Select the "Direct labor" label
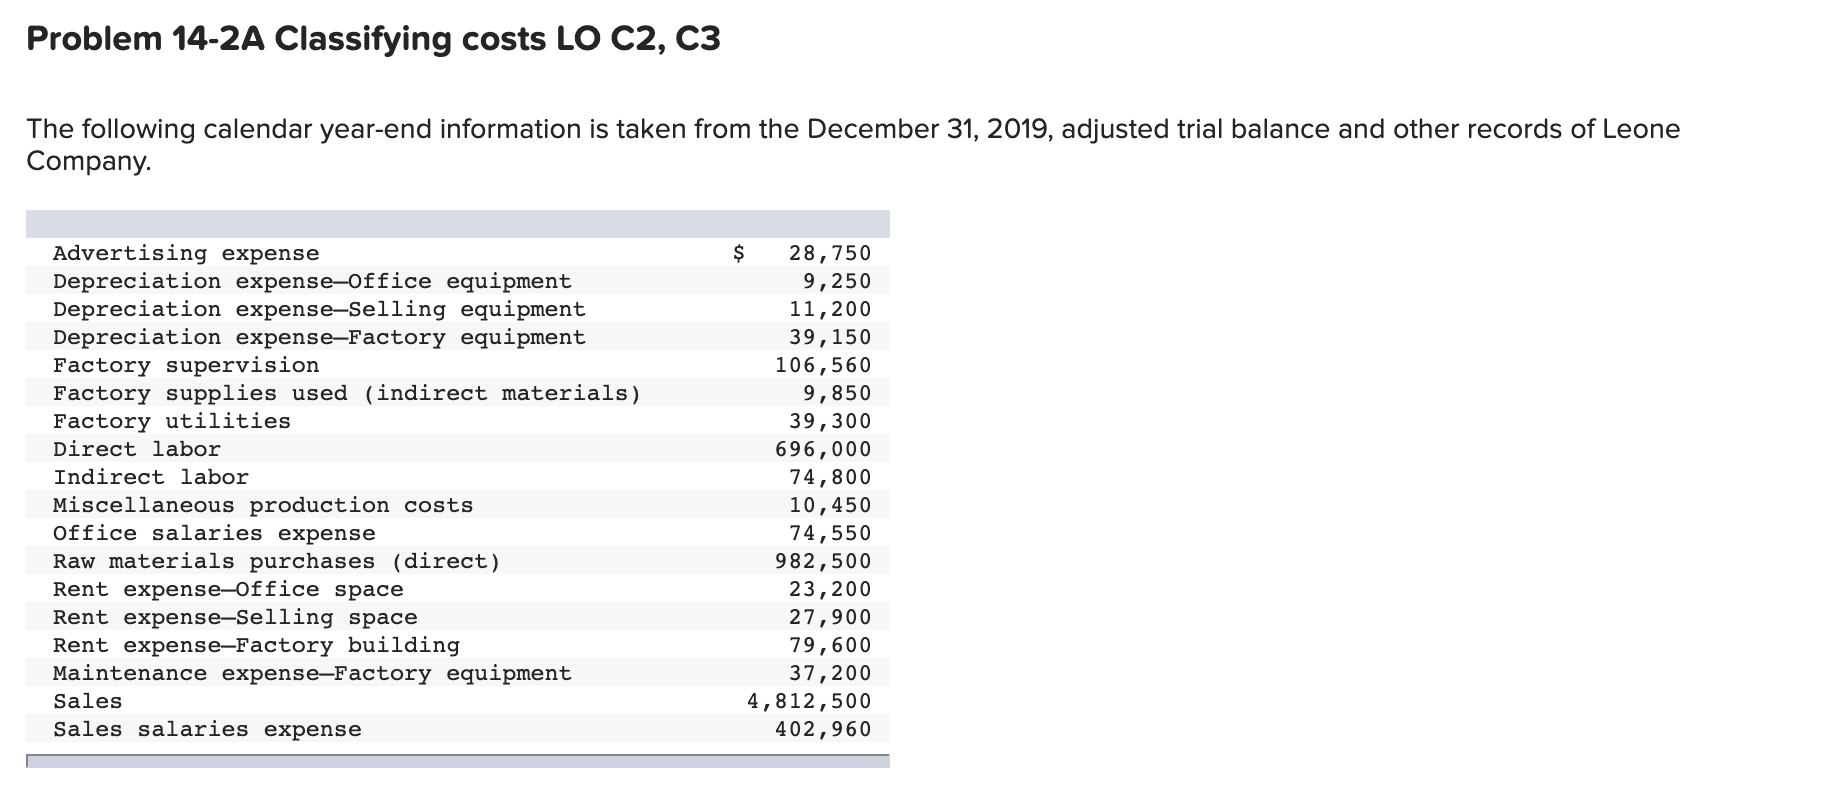 click(x=137, y=450)
